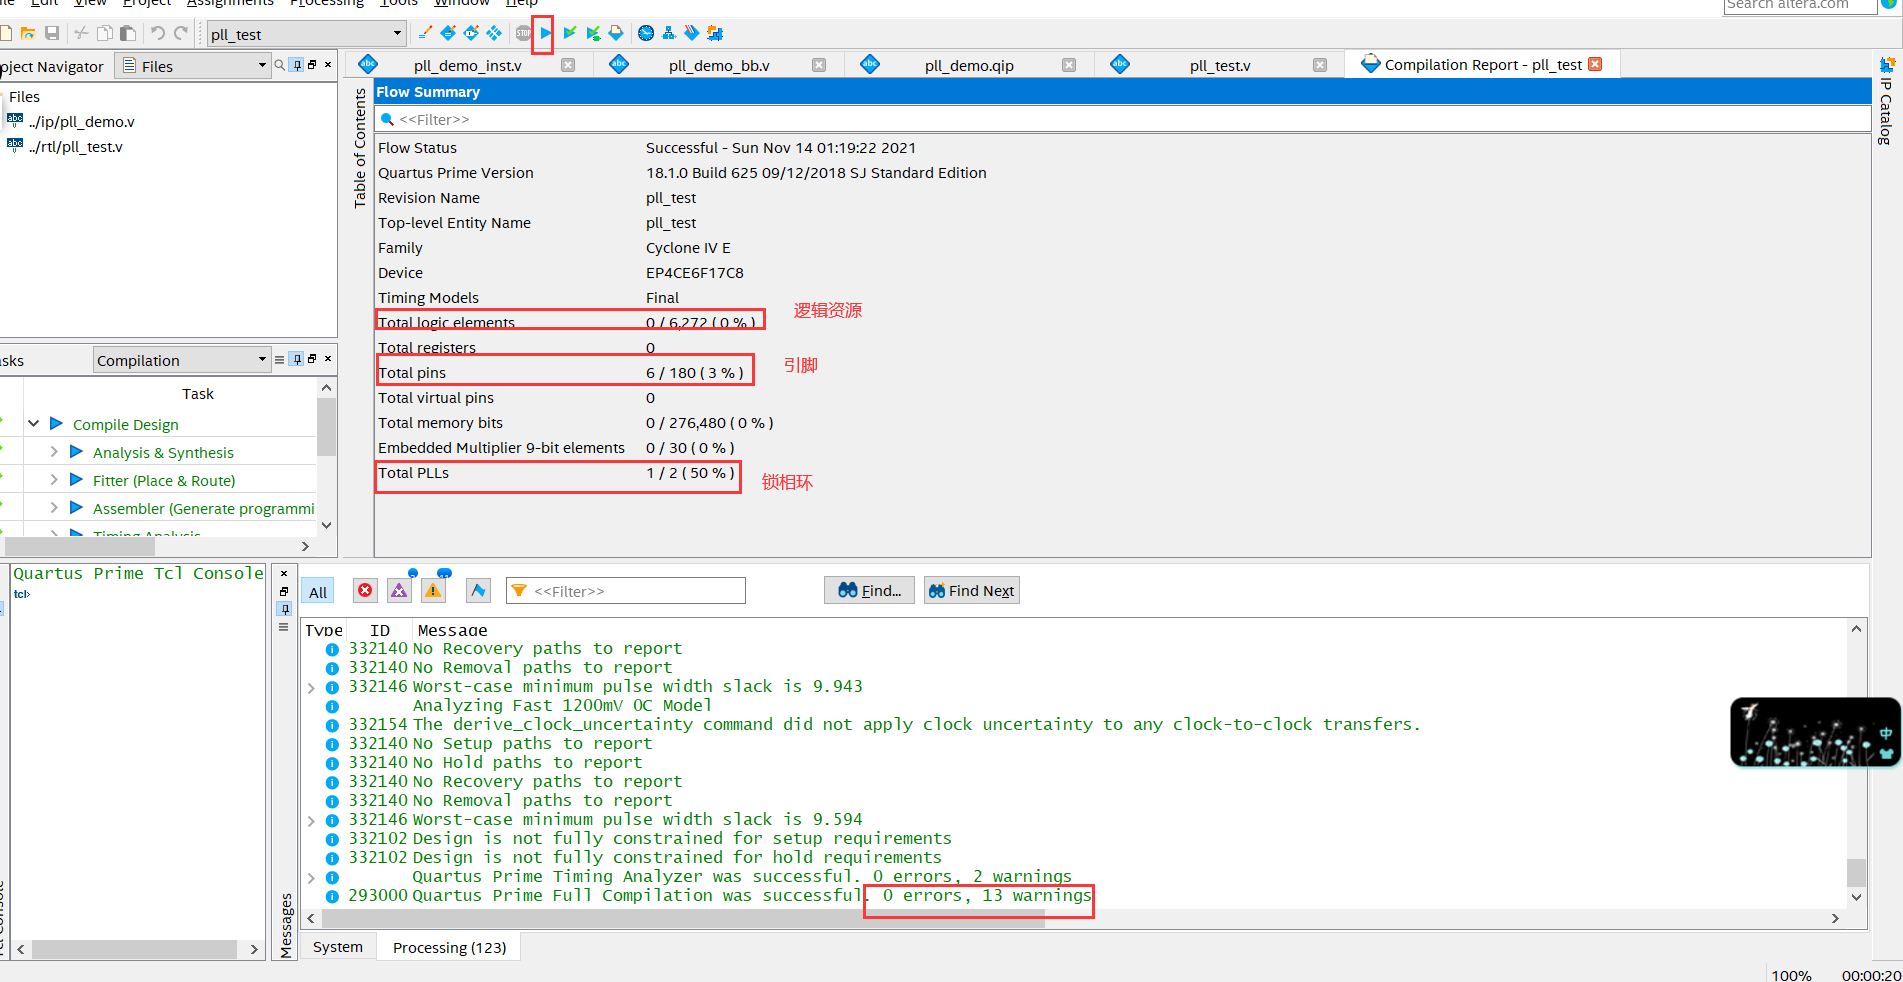Image resolution: width=1903 pixels, height=982 pixels.
Task: Click the Start Analysis & Synthesis checkmark icon
Action: (x=569, y=33)
